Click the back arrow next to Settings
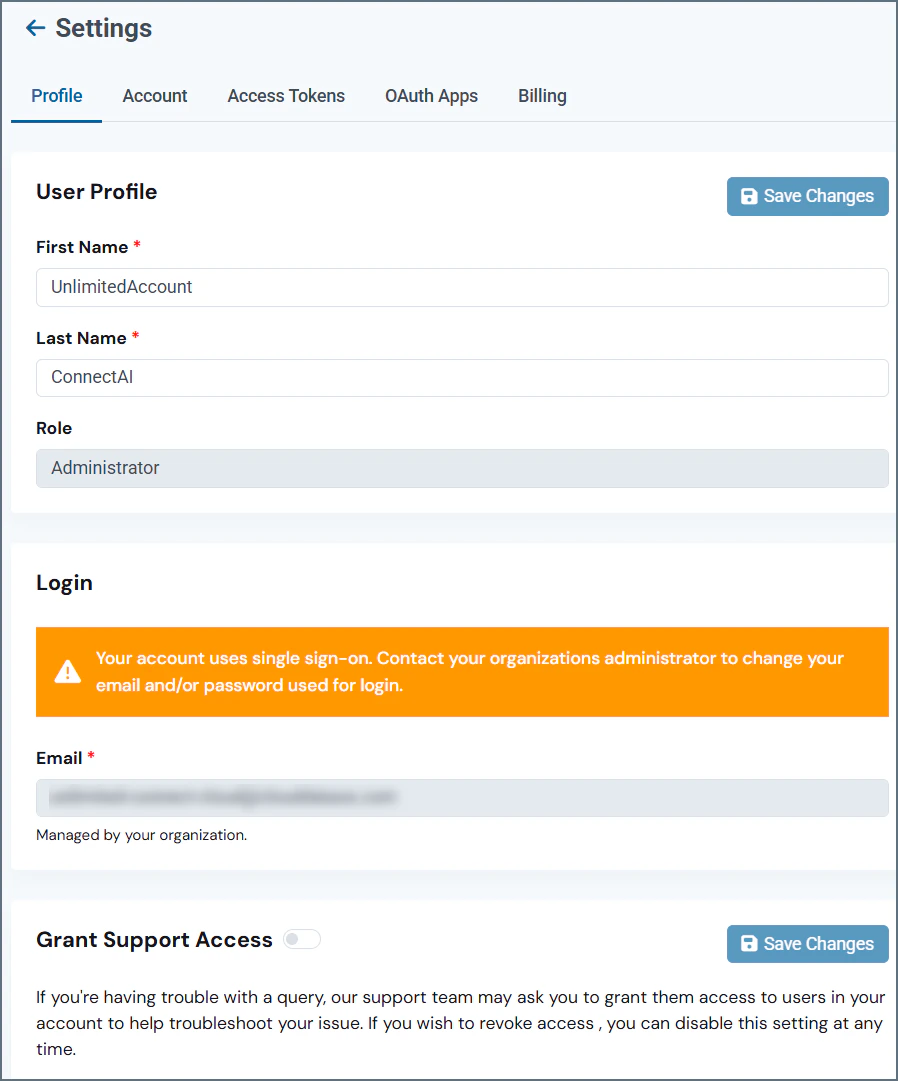 (x=34, y=28)
